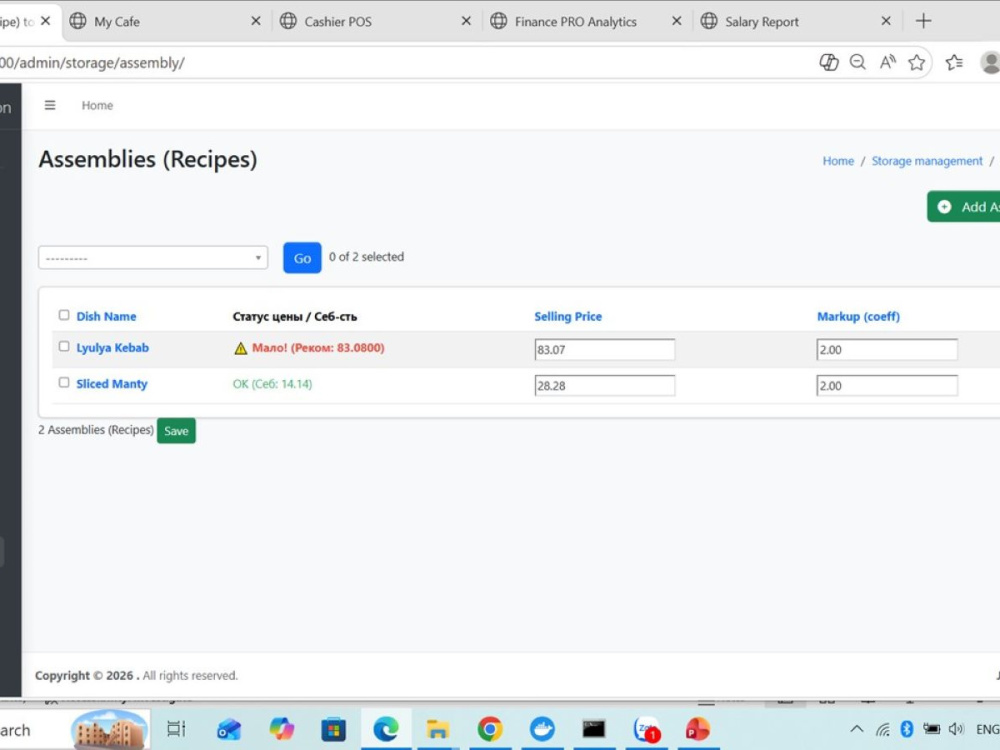Click the Bluetooth tray icon

point(906,729)
